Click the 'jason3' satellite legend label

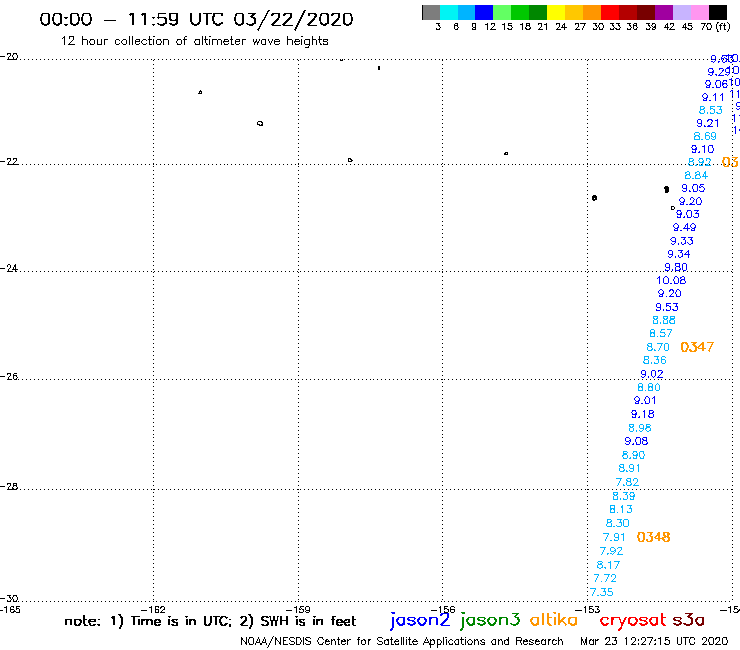490,620
